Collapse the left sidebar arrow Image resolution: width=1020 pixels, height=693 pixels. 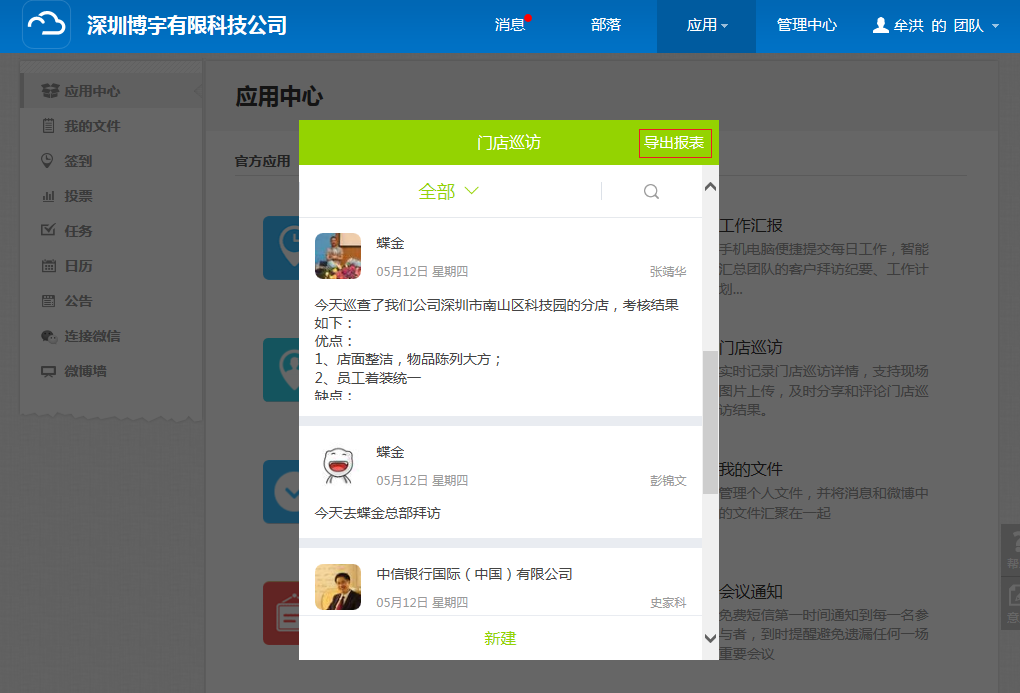[x=197, y=91]
